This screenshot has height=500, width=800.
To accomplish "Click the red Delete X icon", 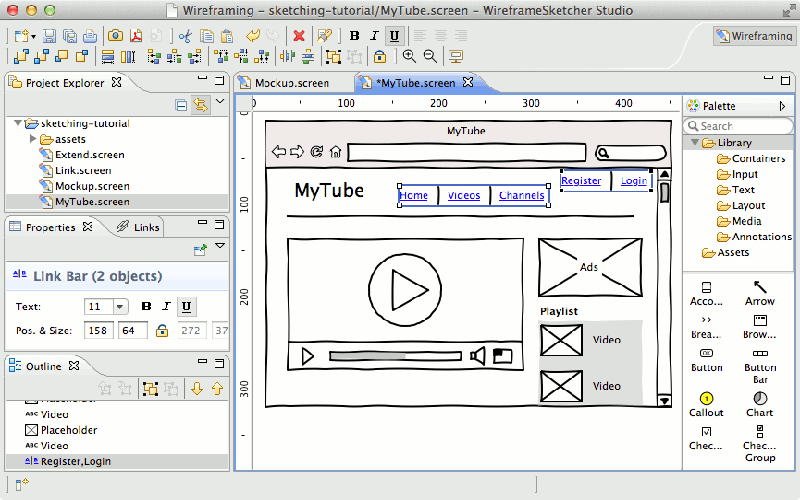I will [299, 36].
